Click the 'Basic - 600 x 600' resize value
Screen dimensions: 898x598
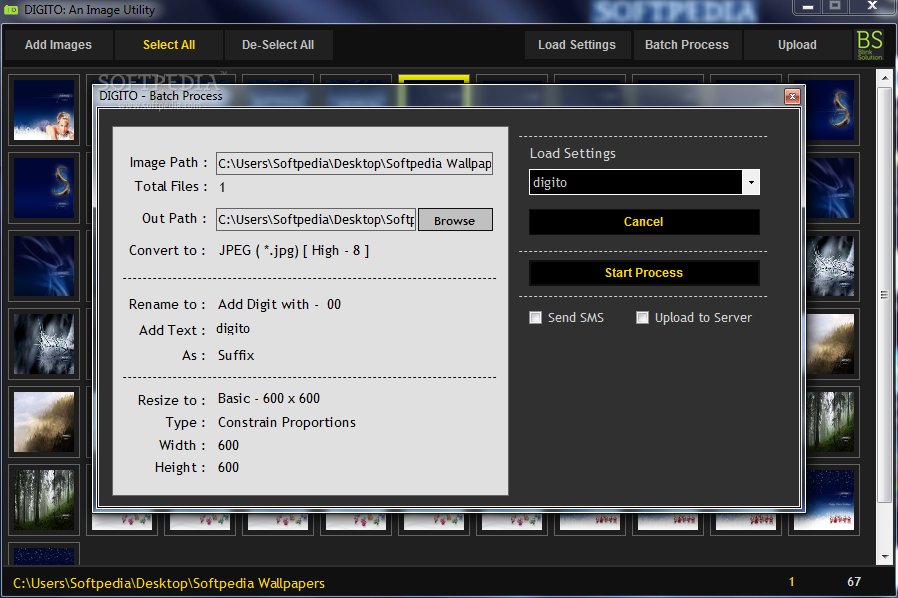point(269,399)
